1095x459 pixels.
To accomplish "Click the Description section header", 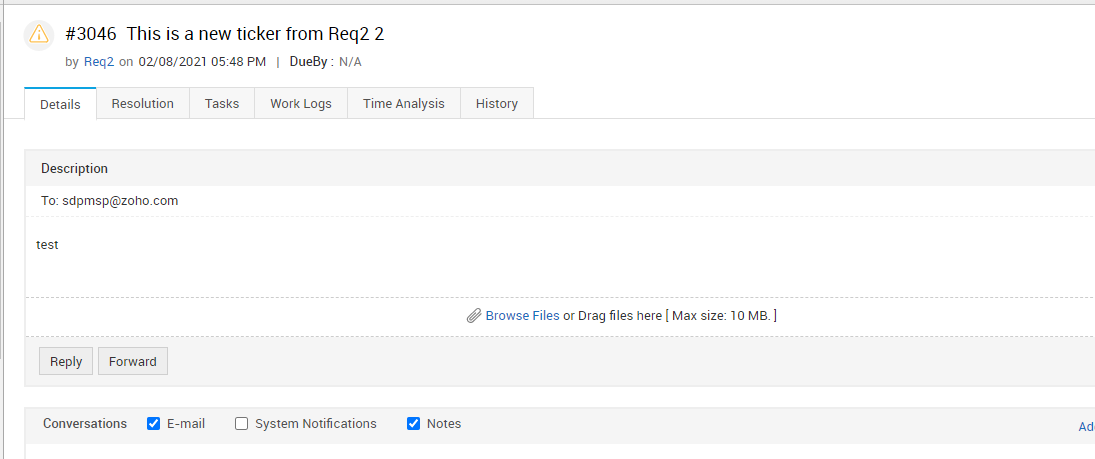I will click(75, 169).
